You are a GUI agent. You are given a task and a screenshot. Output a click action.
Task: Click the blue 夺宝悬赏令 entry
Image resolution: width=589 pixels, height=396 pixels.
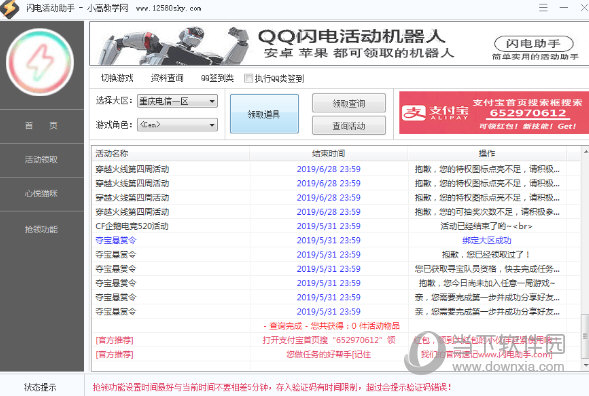pos(116,240)
